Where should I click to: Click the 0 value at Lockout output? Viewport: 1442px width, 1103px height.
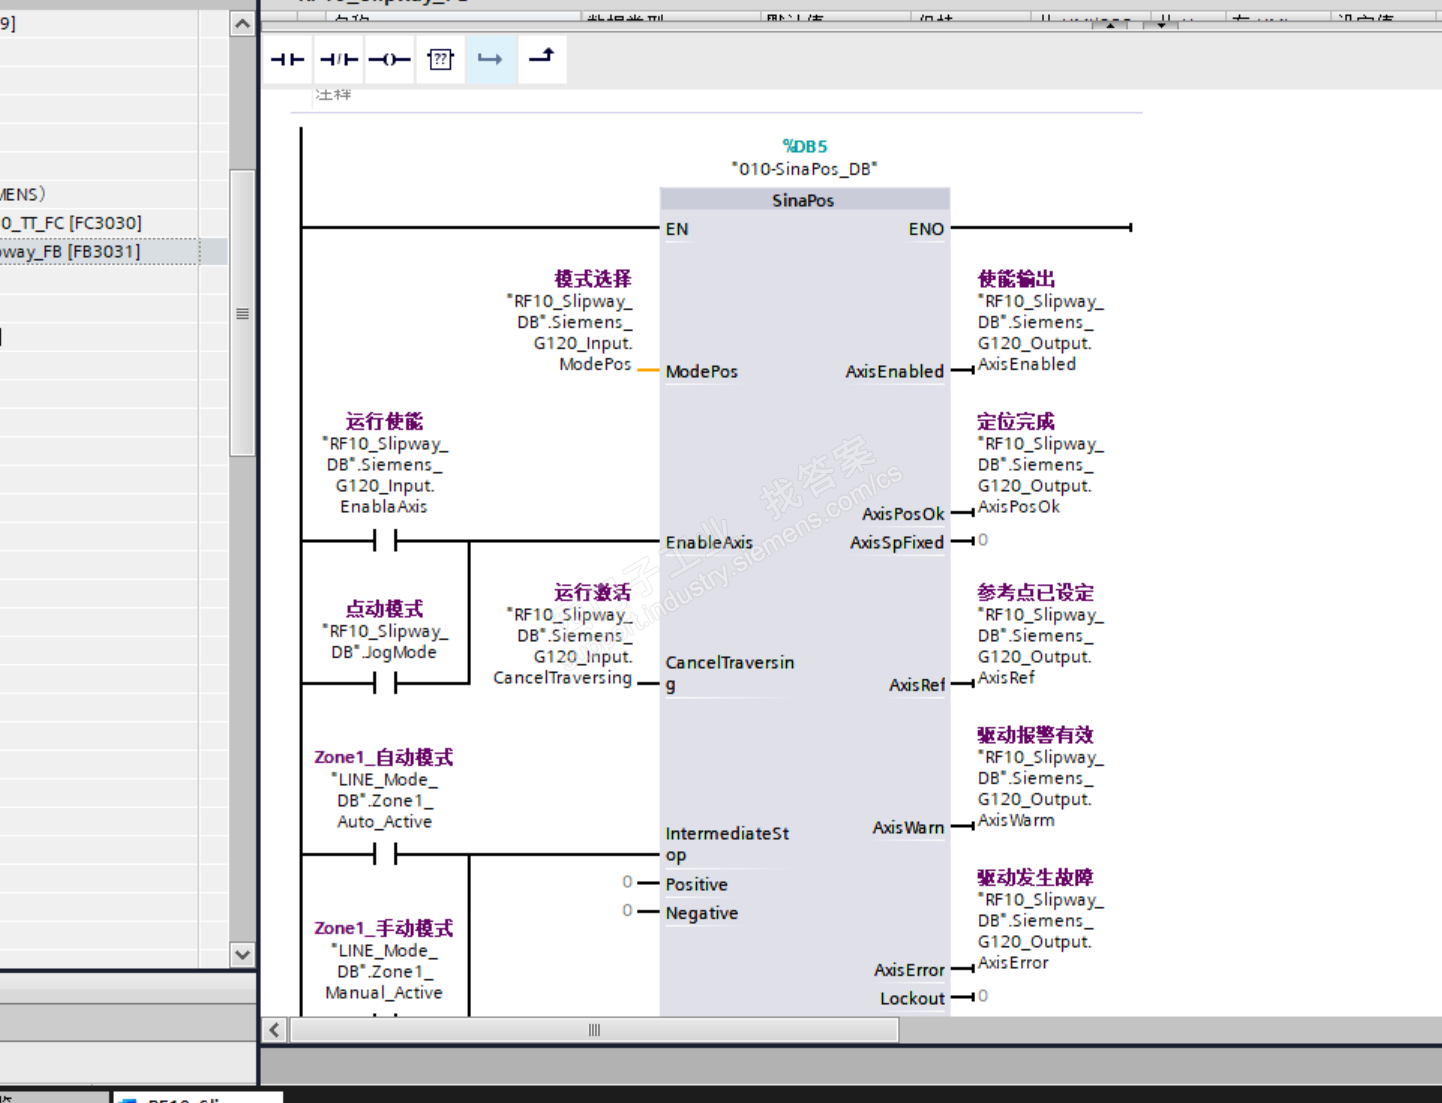tap(983, 996)
